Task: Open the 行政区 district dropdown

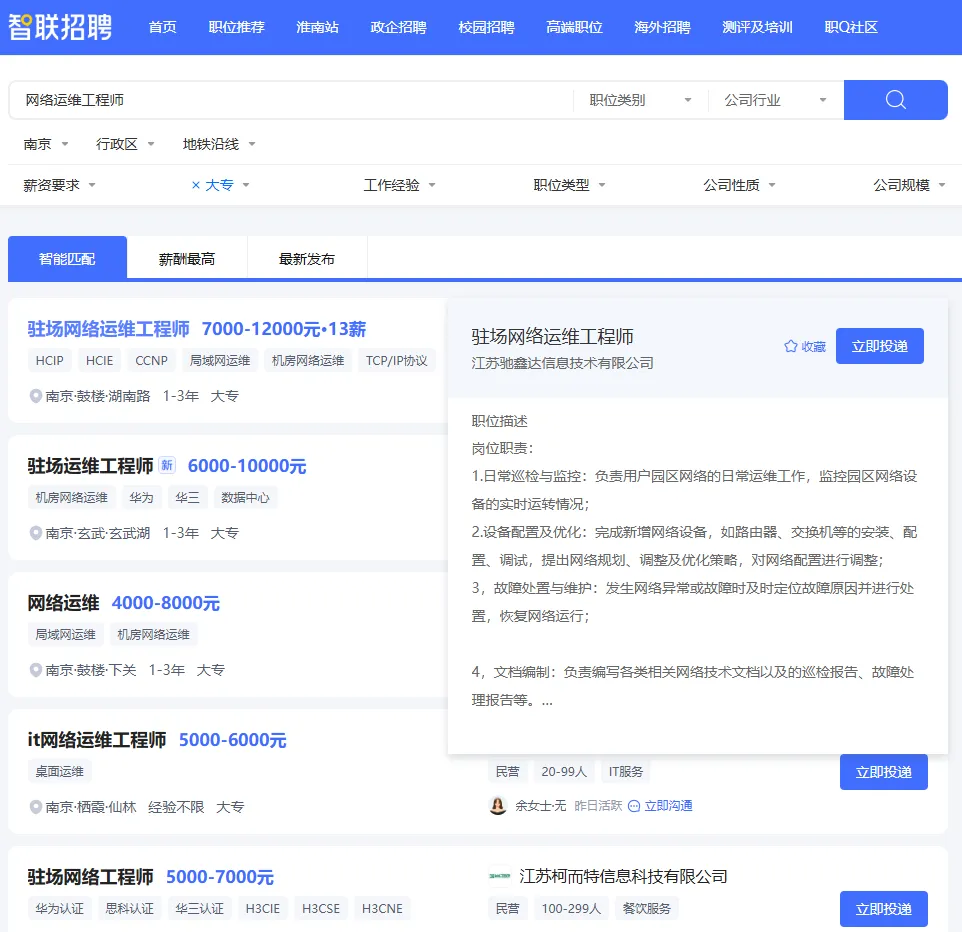Action: click(121, 144)
